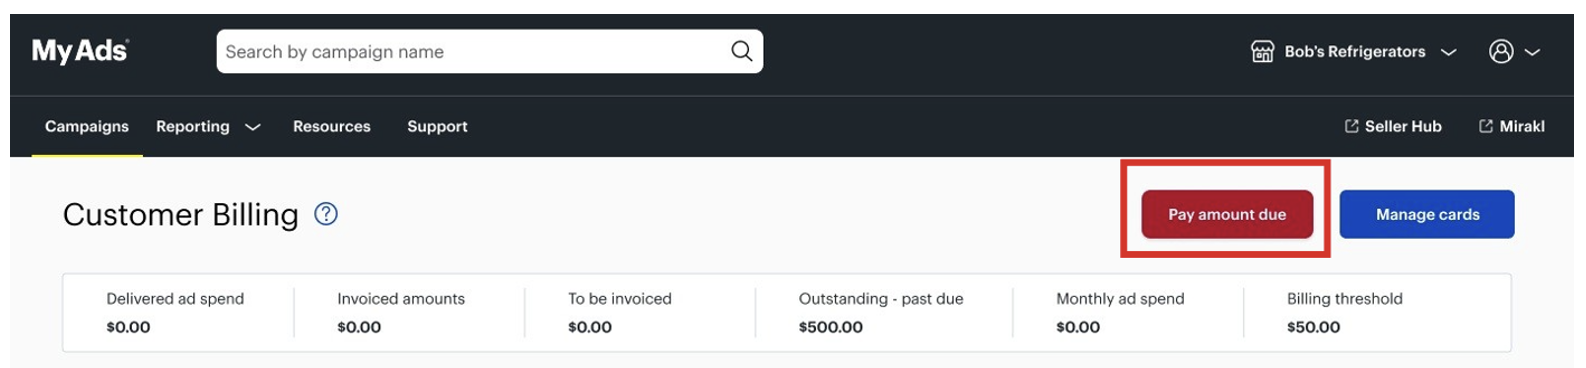Image resolution: width=1586 pixels, height=368 pixels.
Task: Open the Support menu item
Action: (437, 126)
